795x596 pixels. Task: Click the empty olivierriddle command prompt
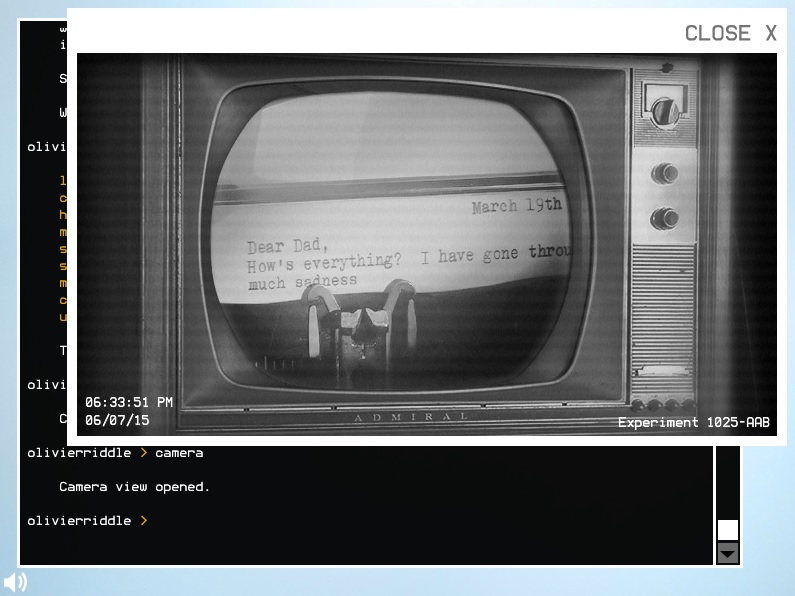pos(87,520)
